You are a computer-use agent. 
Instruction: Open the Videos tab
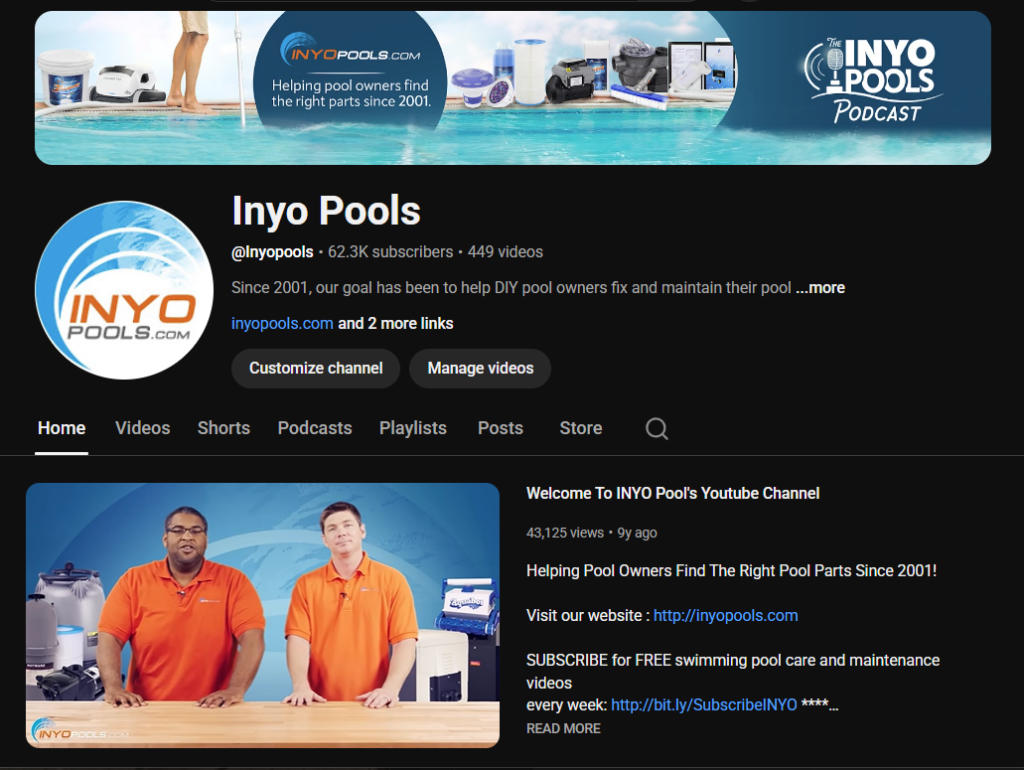(142, 428)
